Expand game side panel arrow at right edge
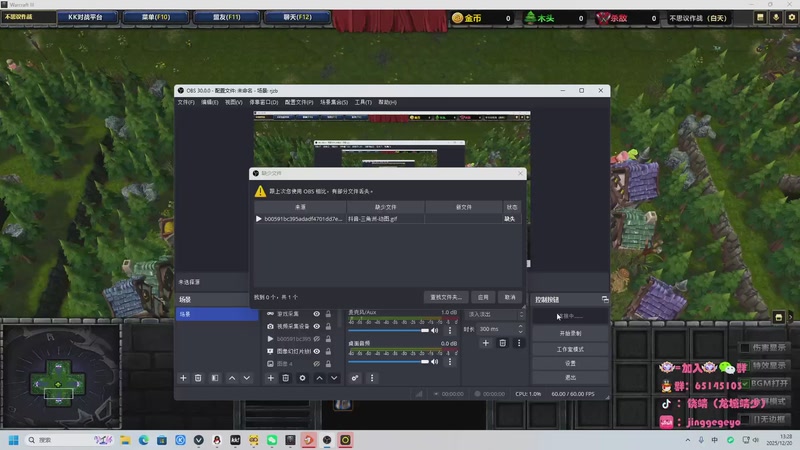 [791, 317]
